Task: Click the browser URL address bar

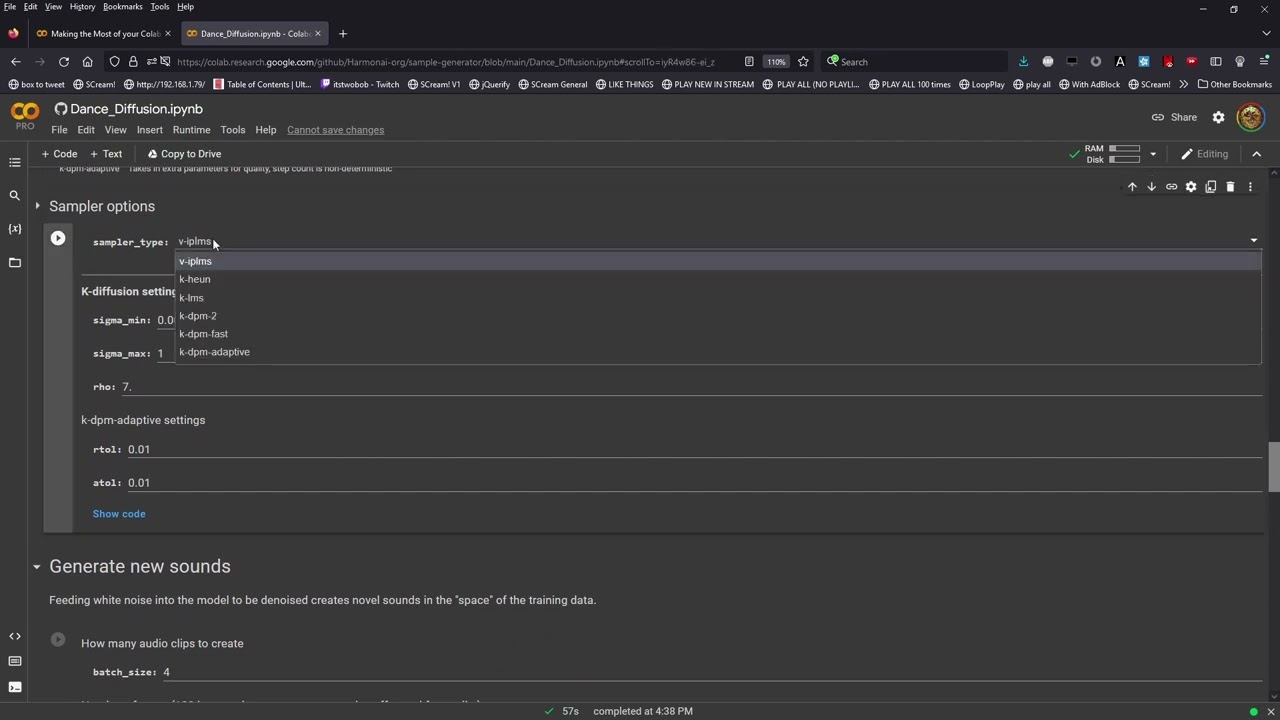Action: pyautogui.click(x=445, y=62)
